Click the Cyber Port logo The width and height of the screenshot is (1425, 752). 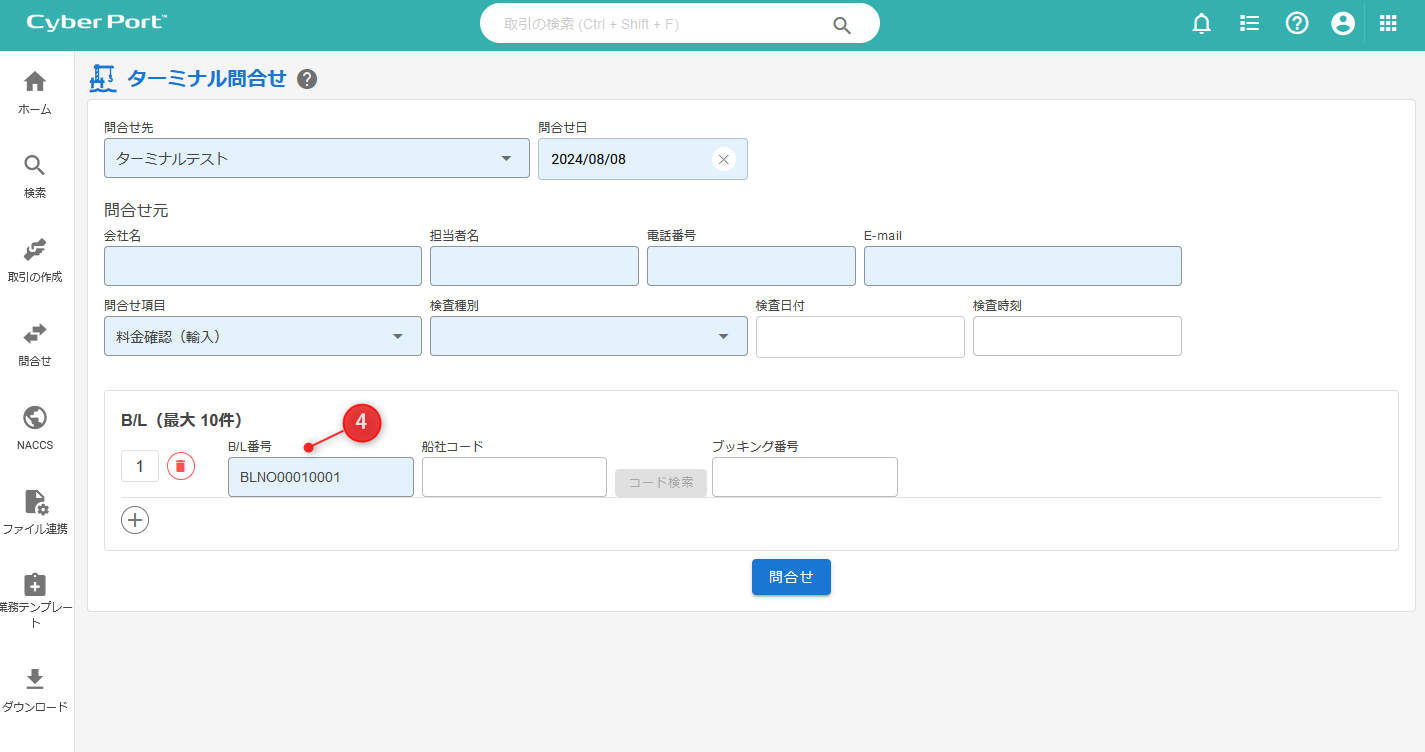coord(97,23)
